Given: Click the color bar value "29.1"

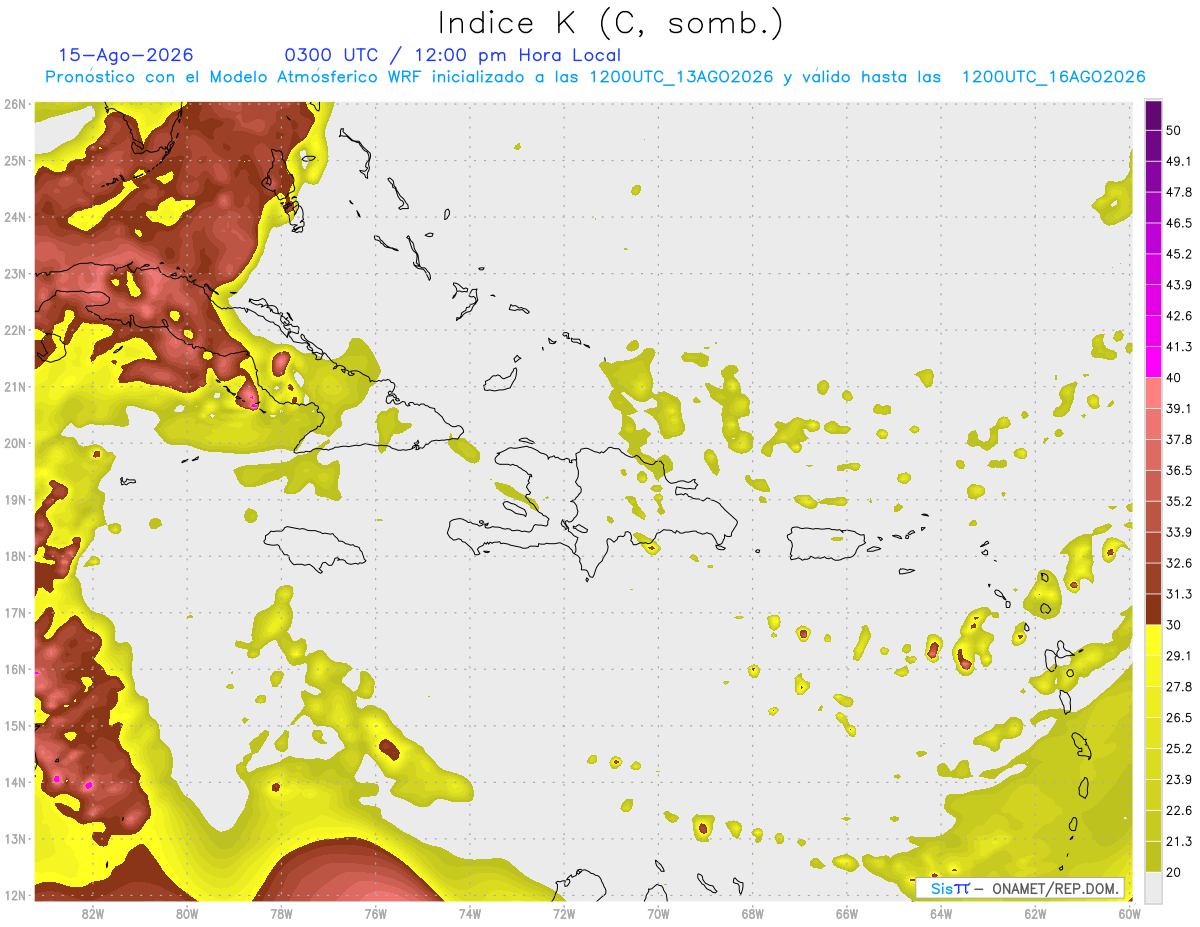Looking at the screenshot, I should point(1179,656).
